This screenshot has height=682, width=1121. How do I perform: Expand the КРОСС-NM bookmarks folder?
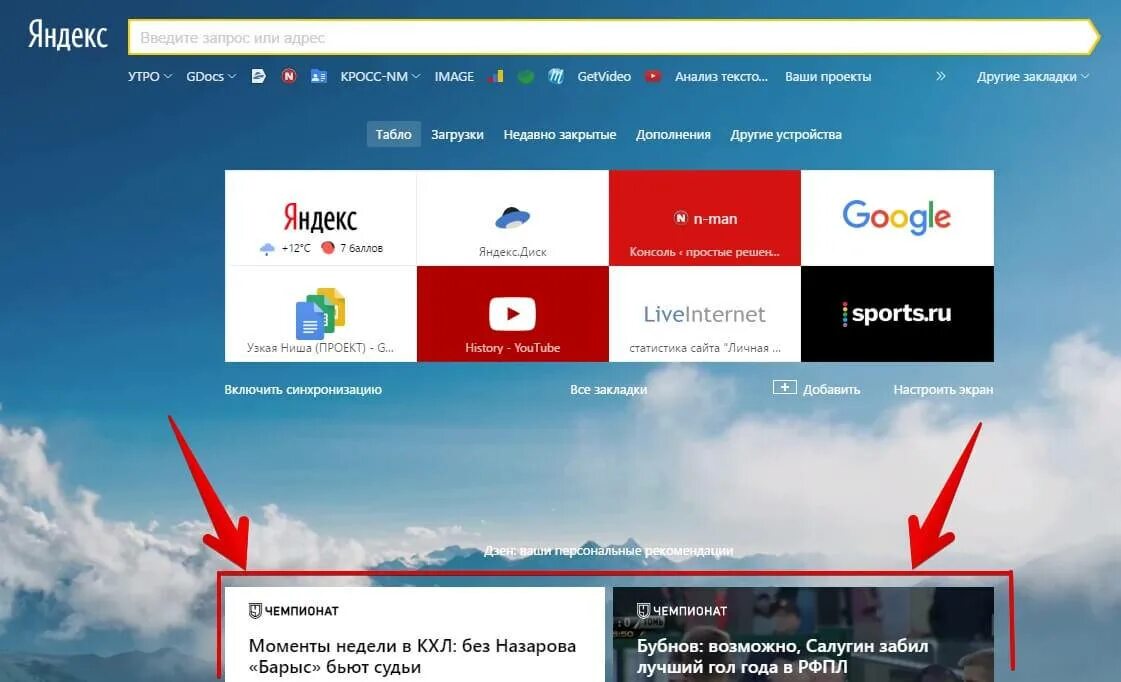pyautogui.click(x=380, y=76)
